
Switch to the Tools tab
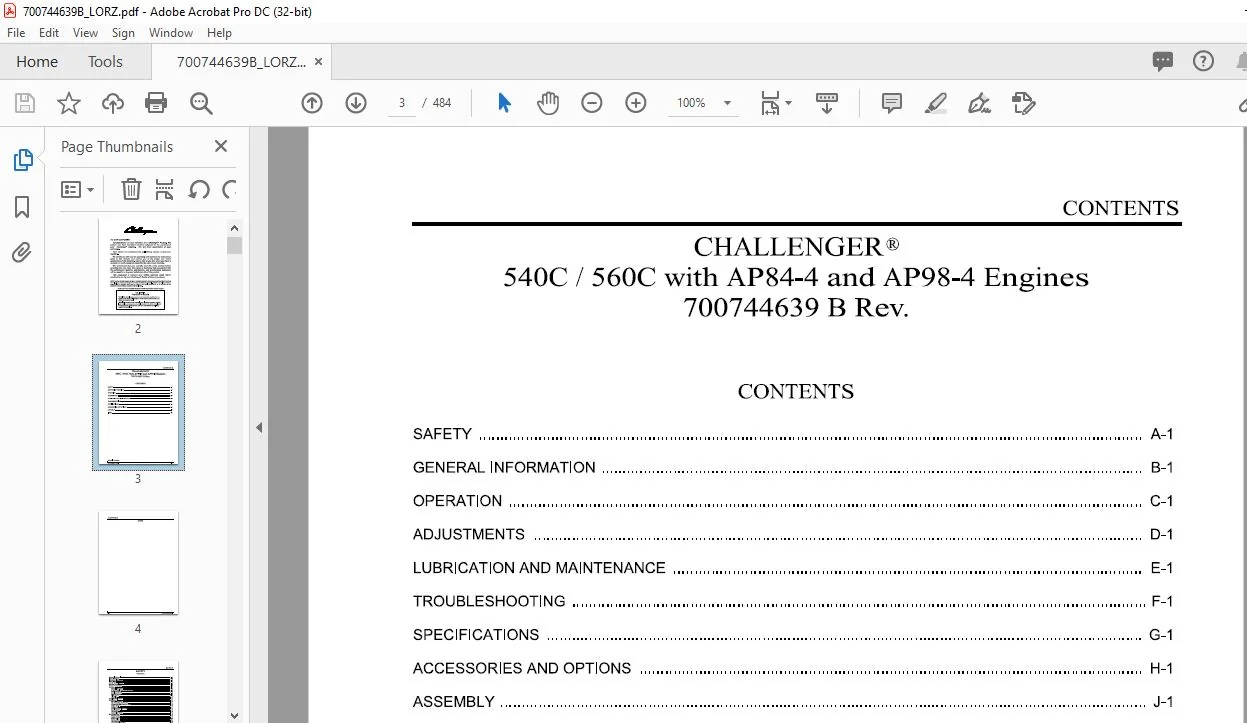coord(105,61)
